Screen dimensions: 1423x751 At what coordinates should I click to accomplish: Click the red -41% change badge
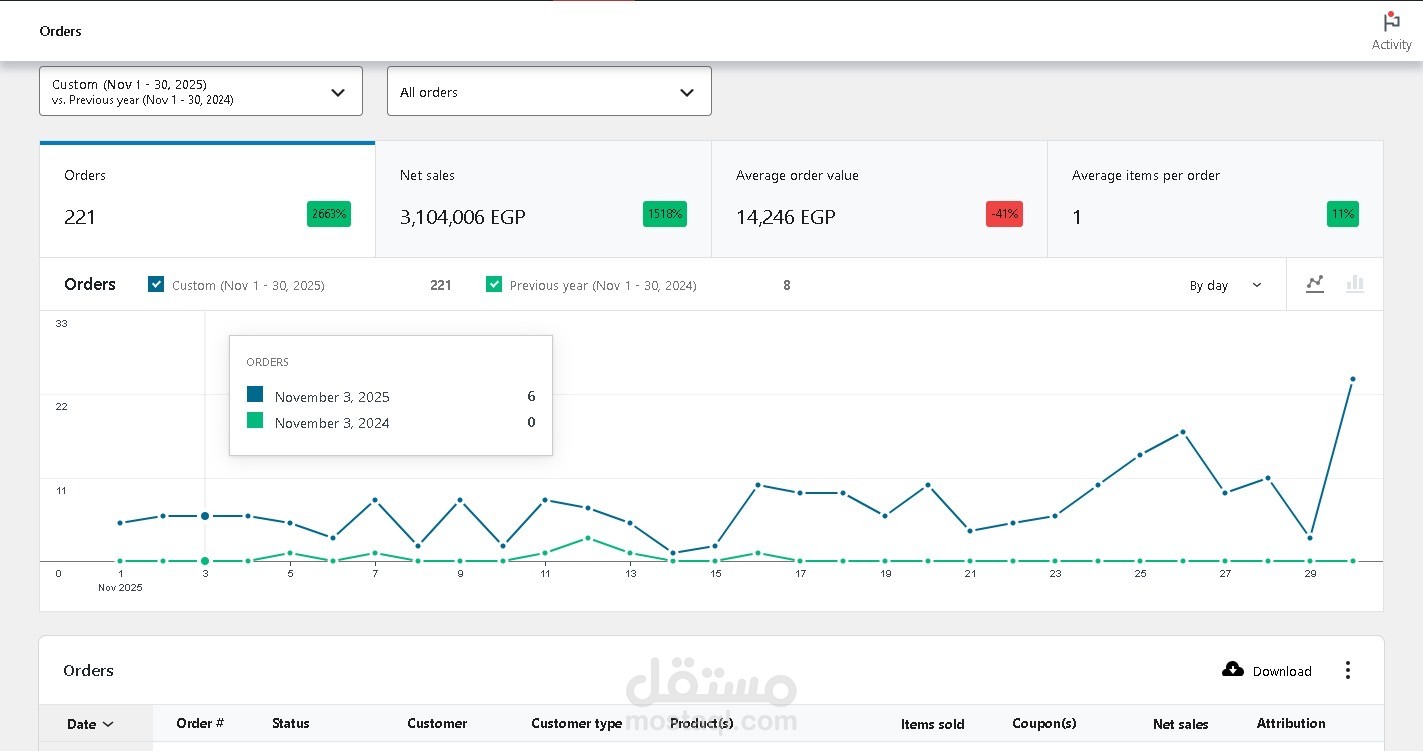point(1004,214)
